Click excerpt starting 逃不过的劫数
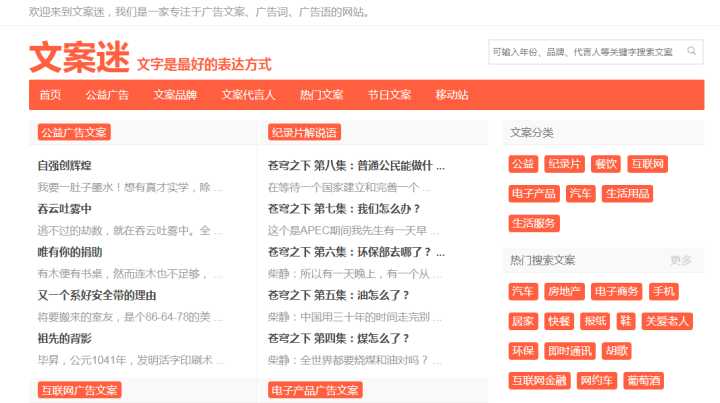720x403 pixels. [130, 230]
